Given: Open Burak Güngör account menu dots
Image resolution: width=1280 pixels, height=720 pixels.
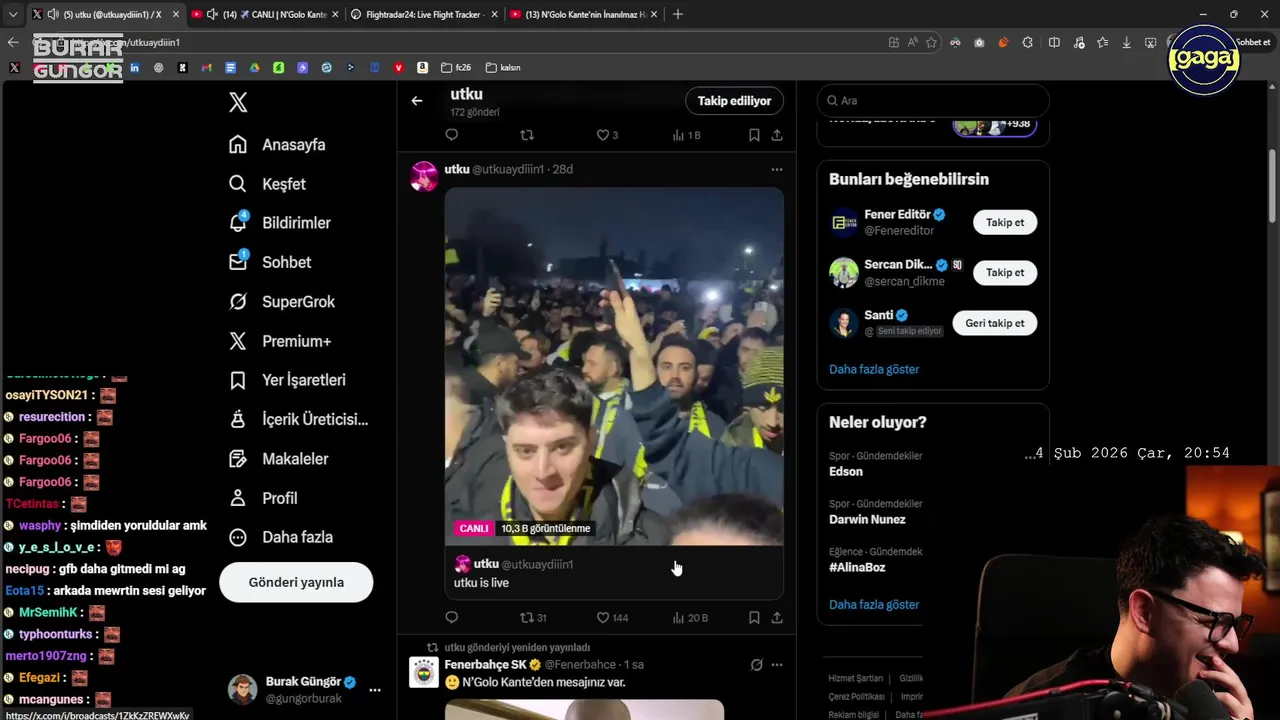Looking at the screenshot, I should click(x=375, y=690).
